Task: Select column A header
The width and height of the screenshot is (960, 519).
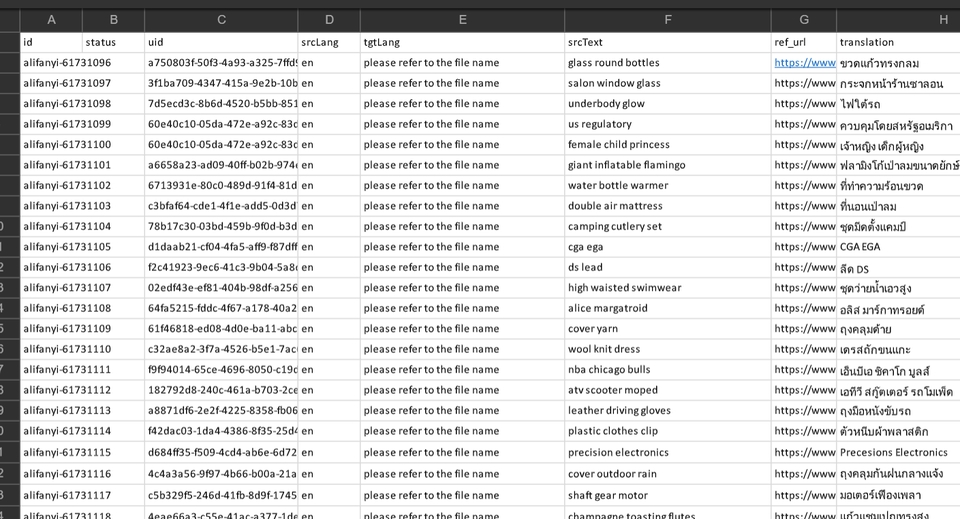Action: 51,20
